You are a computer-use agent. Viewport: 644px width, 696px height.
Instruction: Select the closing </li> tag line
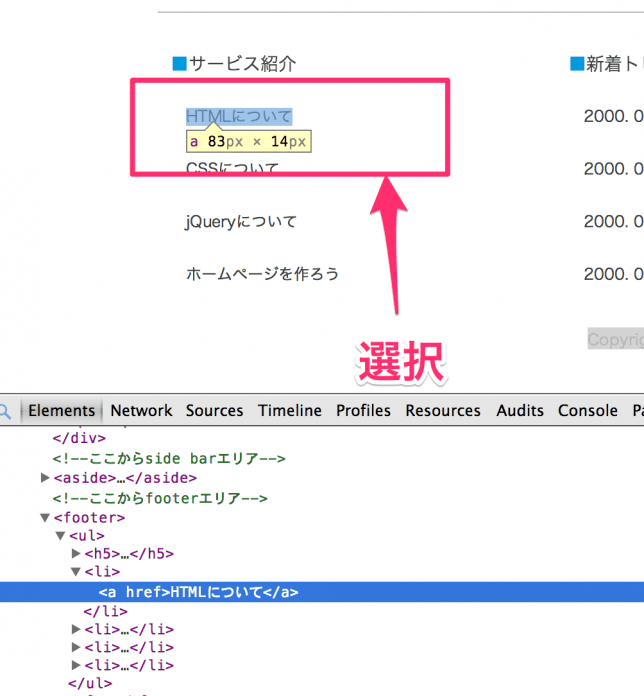pyautogui.click(x=106, y=611)
